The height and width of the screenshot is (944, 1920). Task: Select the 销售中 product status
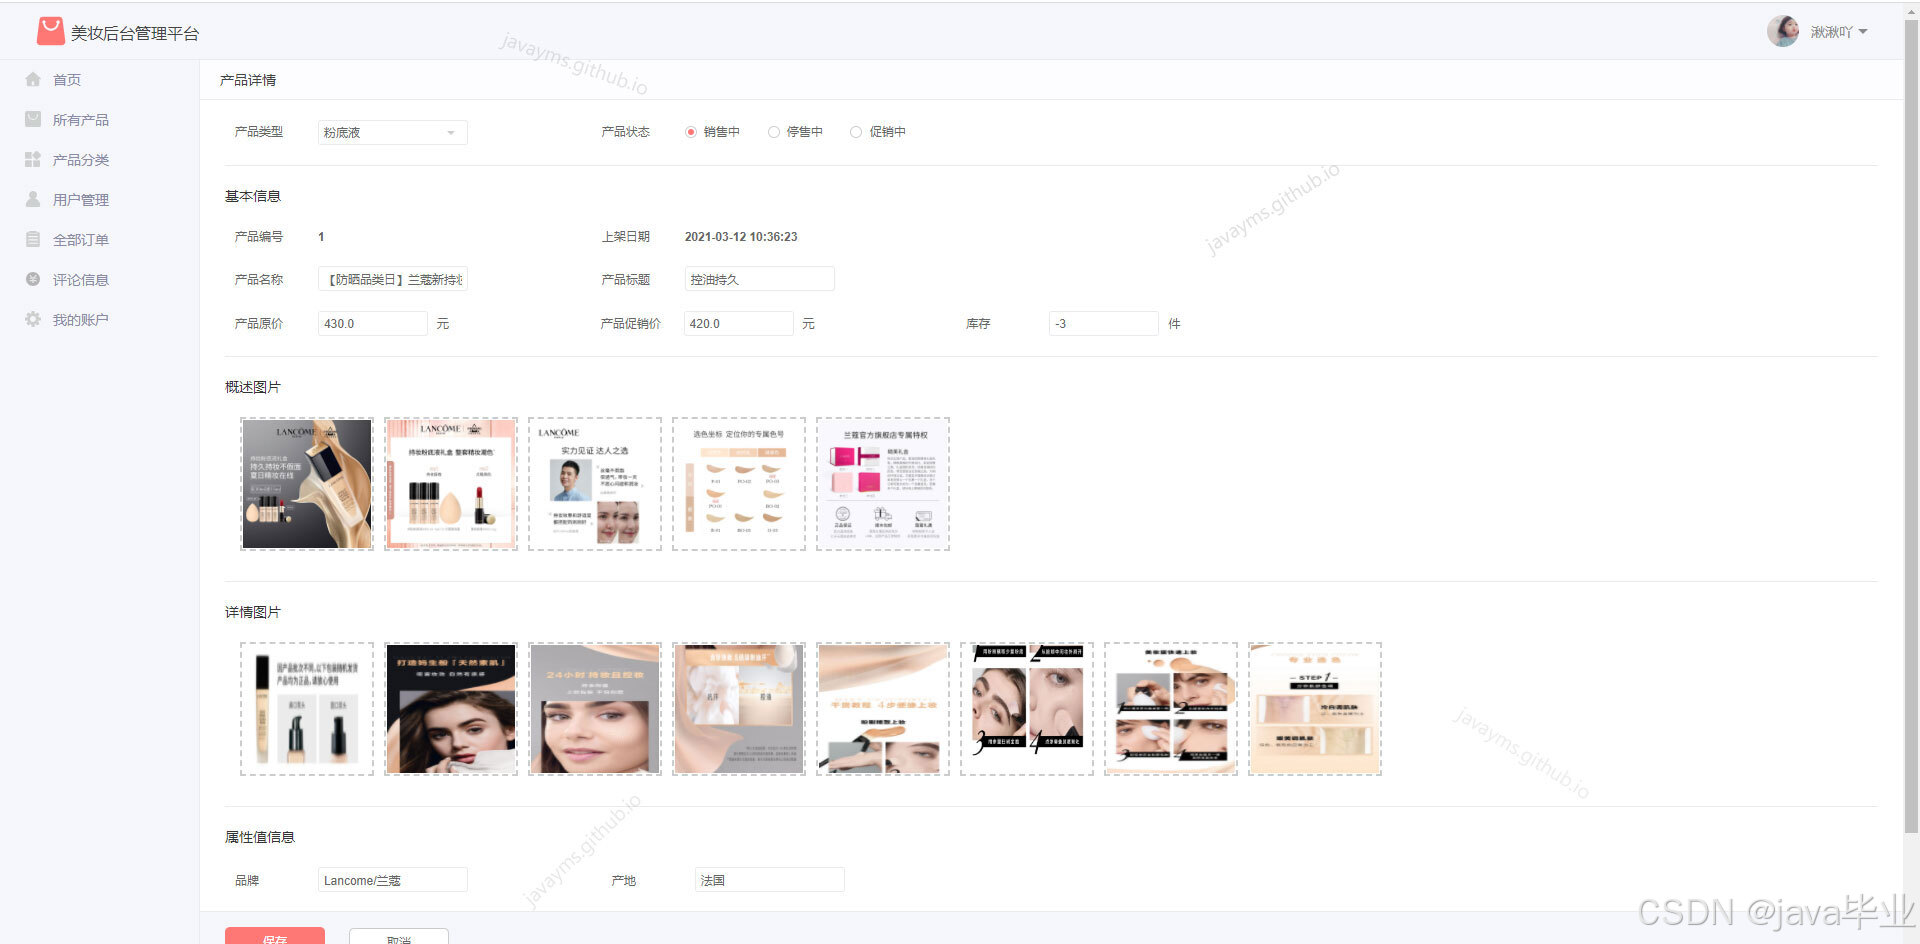[690, 132]
